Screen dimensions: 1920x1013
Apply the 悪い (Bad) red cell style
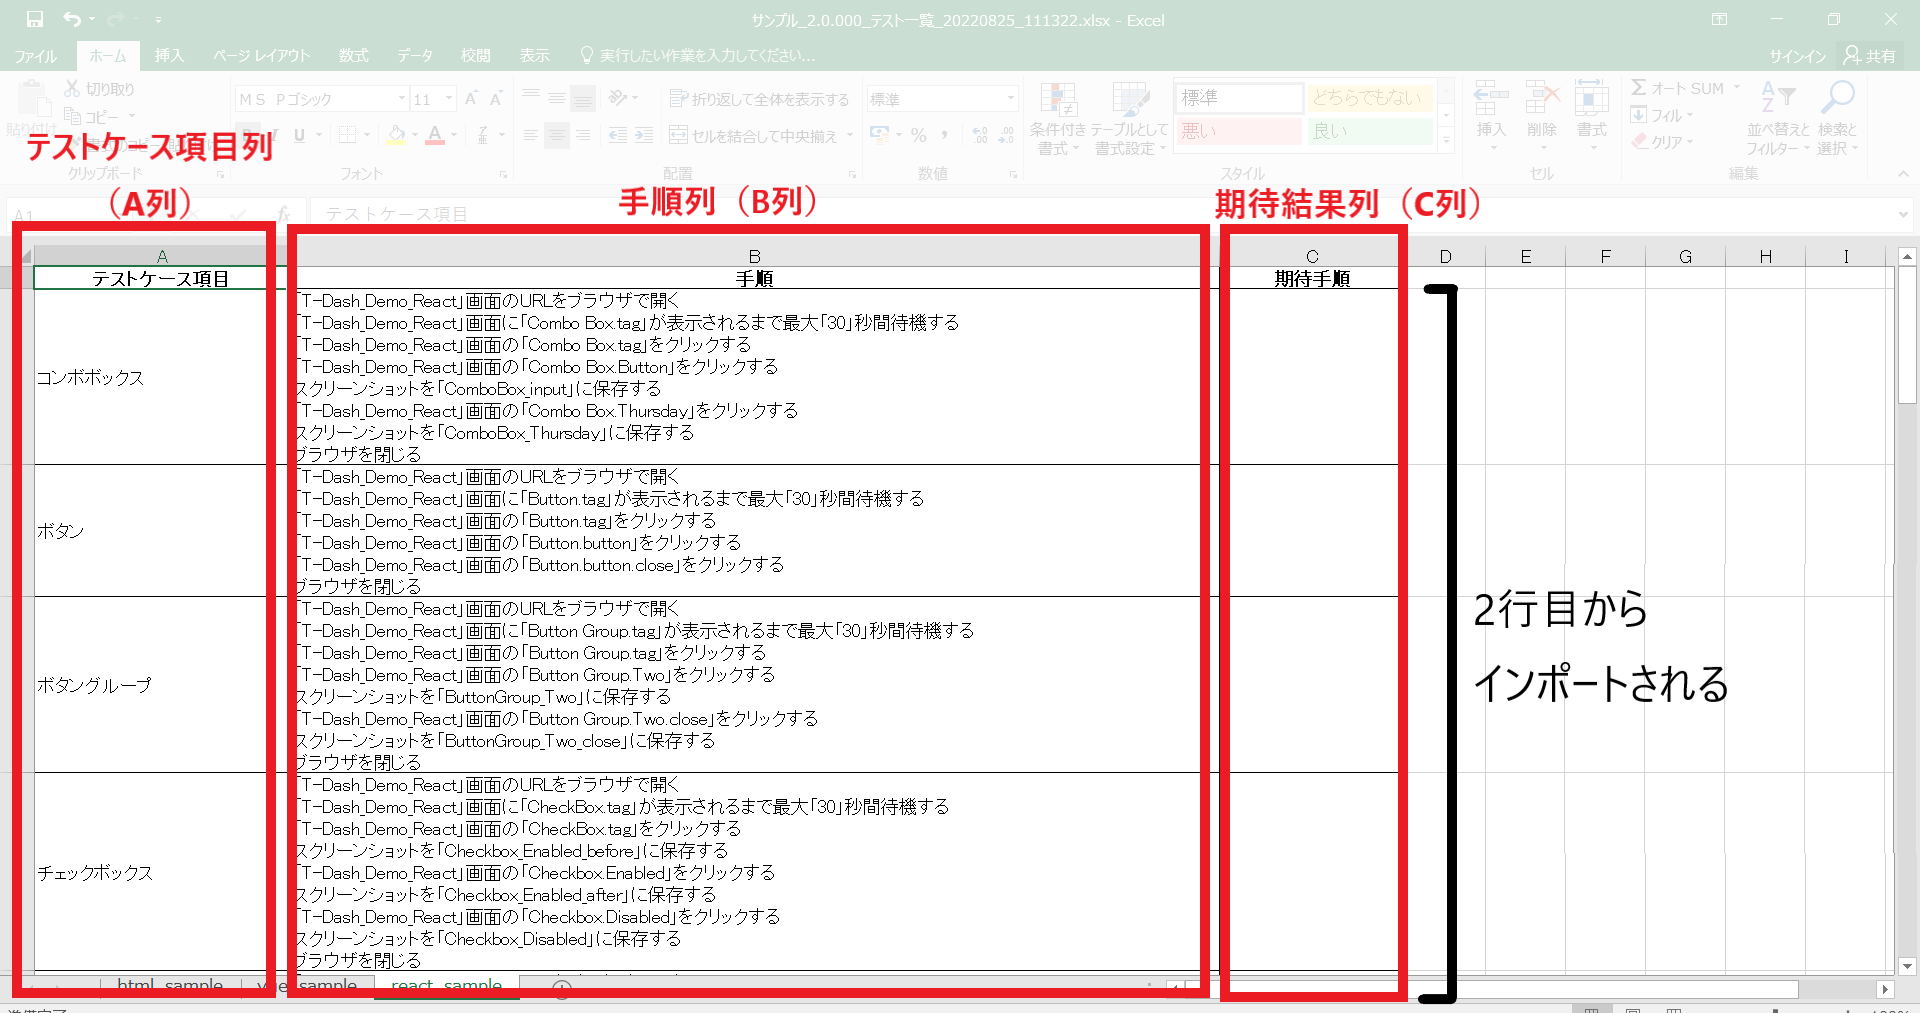tap(1238, 131)
